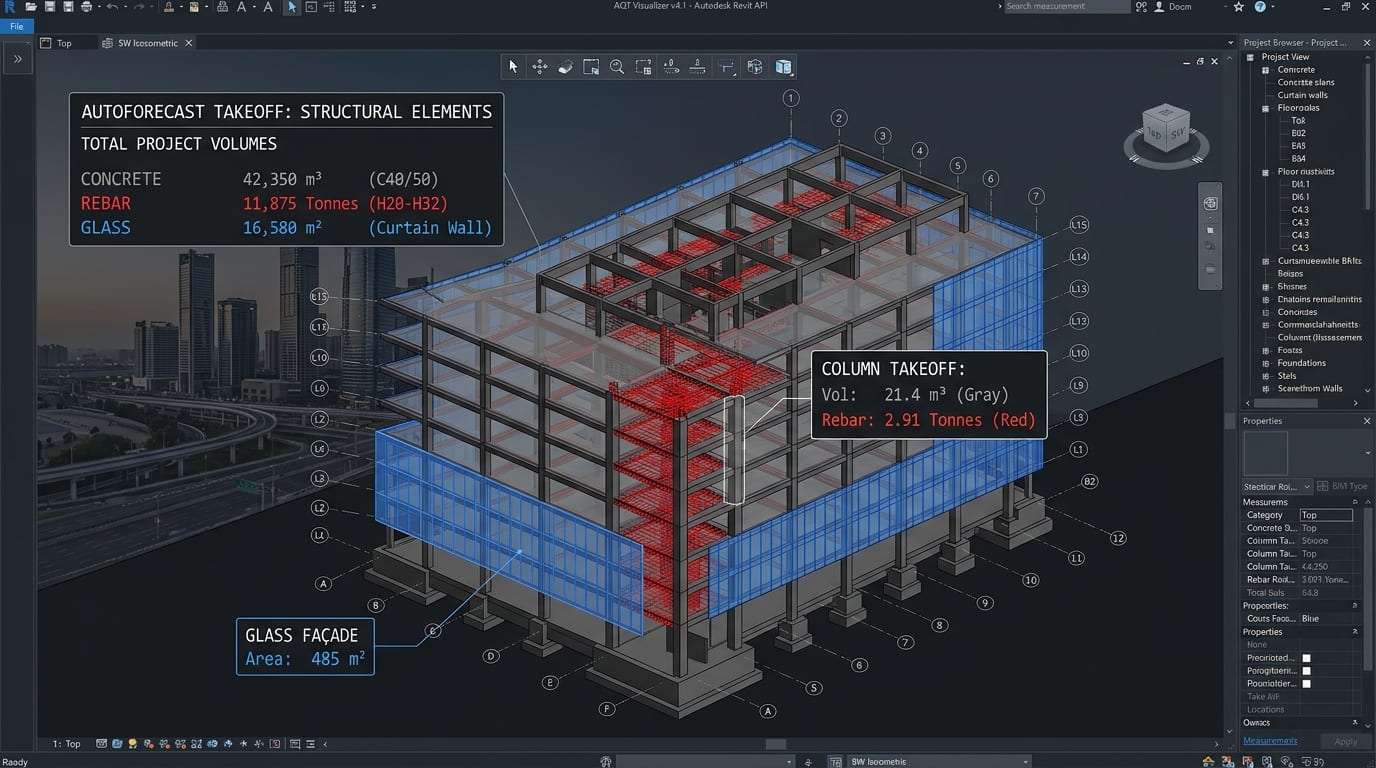Click the Revit R application logo
This screenshot has height=768, width=1376.
9,7
